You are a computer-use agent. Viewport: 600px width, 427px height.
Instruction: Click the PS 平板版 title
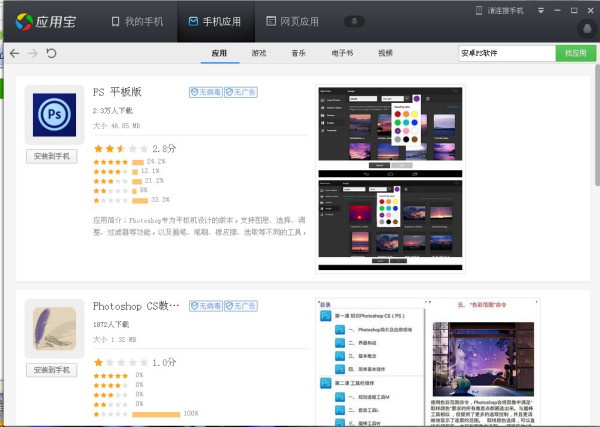click(117, 92)
